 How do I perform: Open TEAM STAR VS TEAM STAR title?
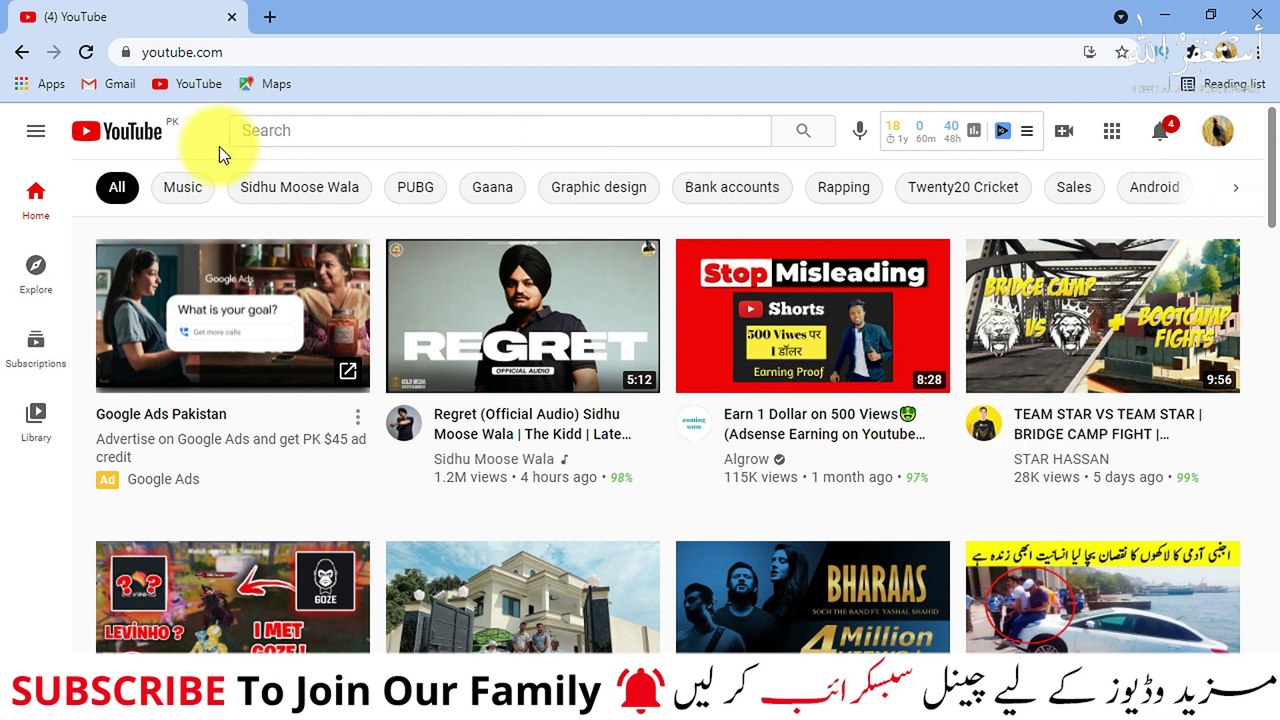[1108, 424]
